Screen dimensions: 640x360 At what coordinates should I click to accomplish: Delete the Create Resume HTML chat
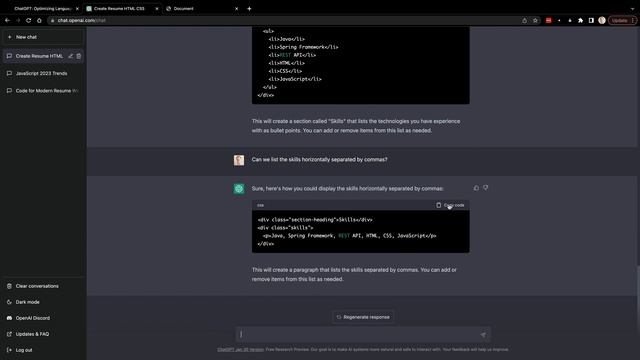click(x=79, y=56)
